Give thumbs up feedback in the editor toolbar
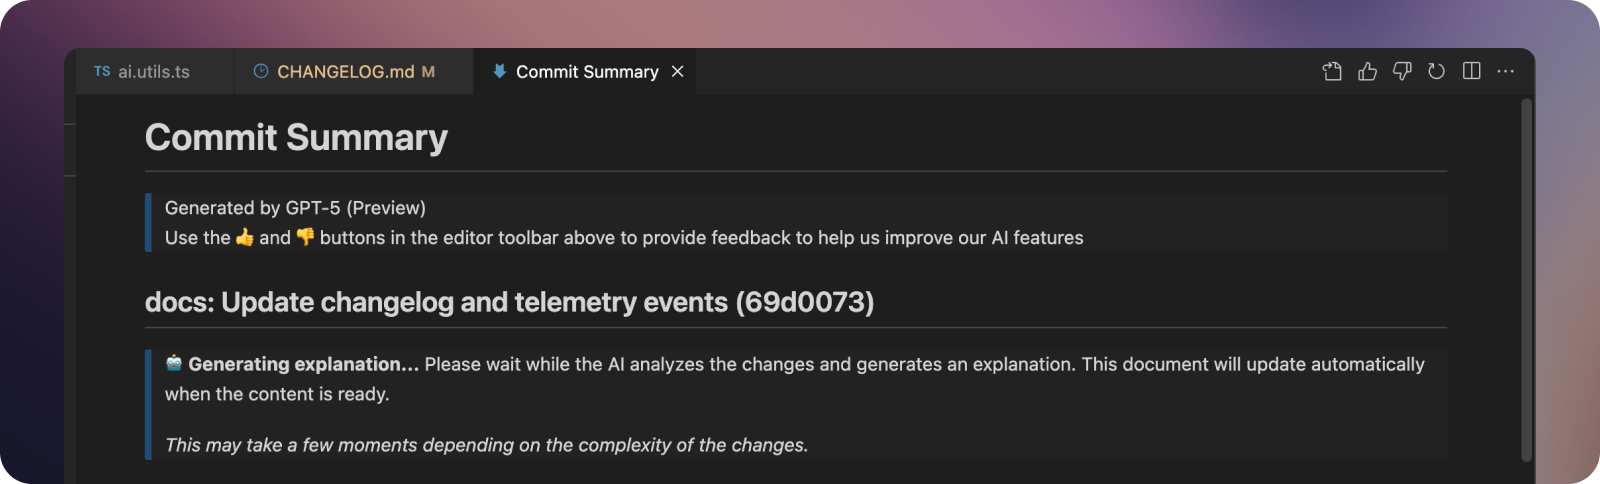Viewport: 1600px width, 484px height. tap(1367, 71)
